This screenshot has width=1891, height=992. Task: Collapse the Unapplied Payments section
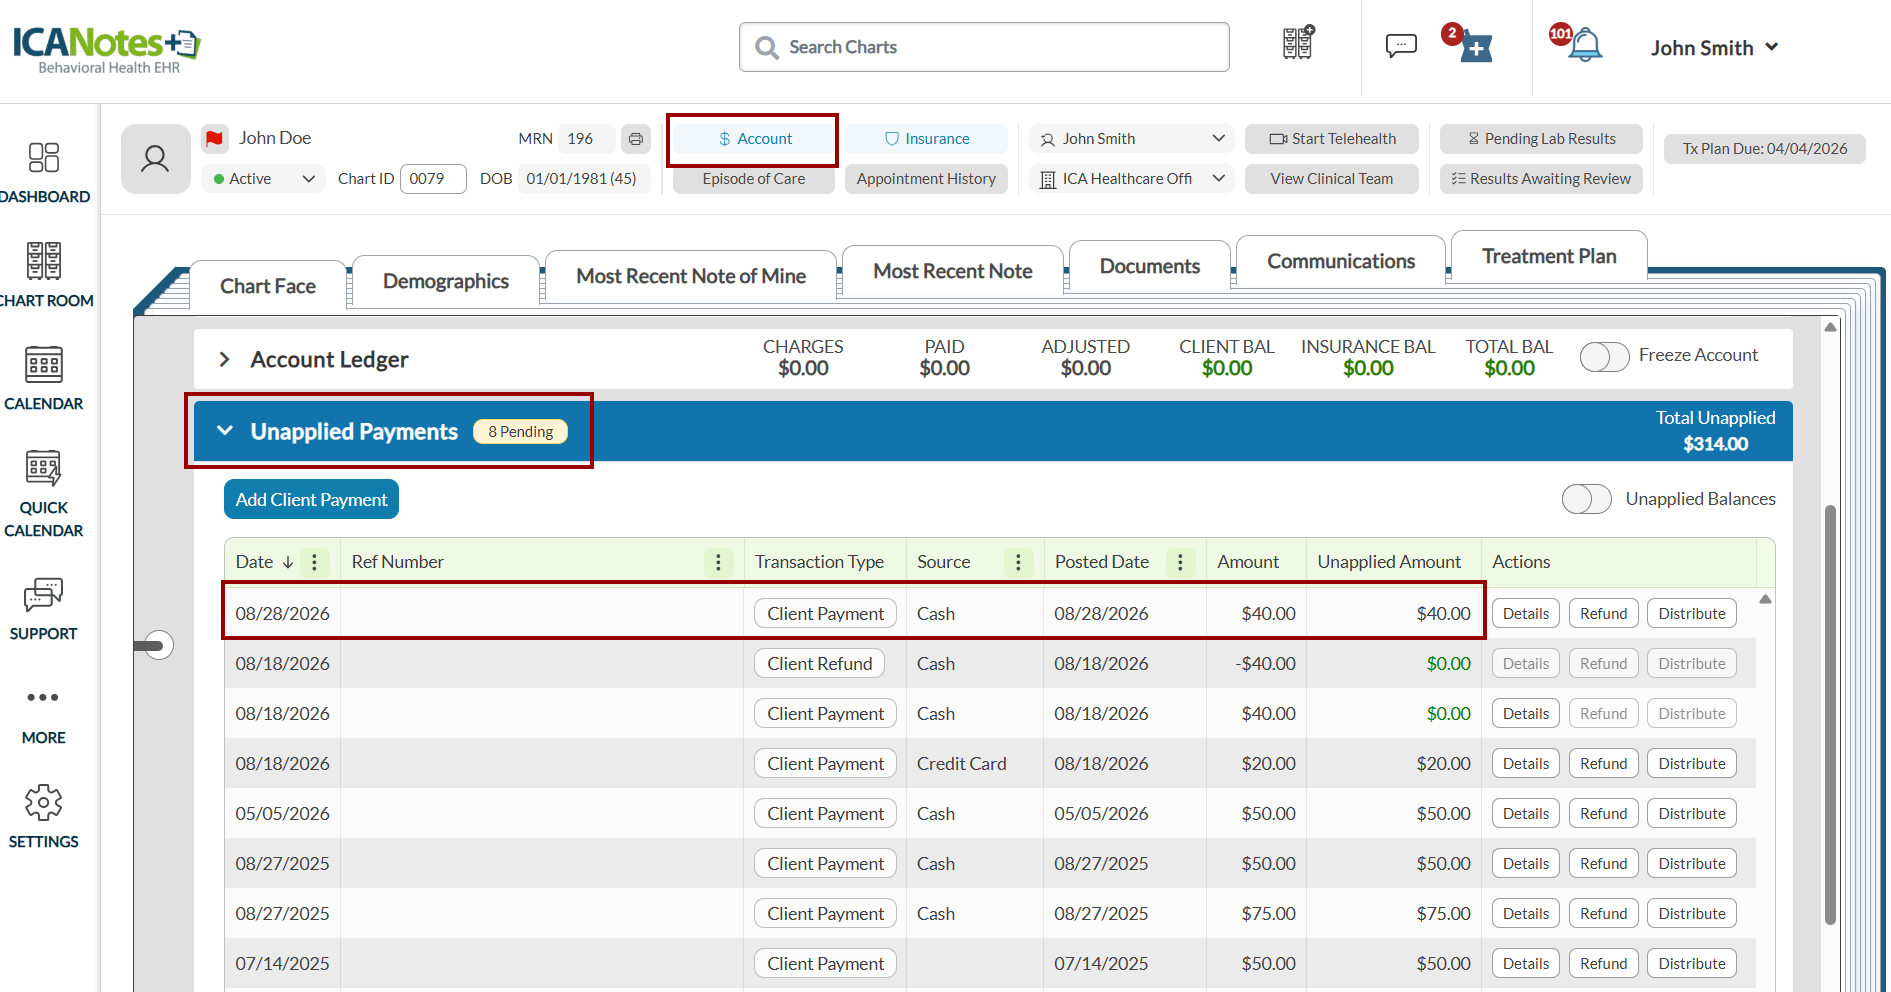(x=225, y=431)
